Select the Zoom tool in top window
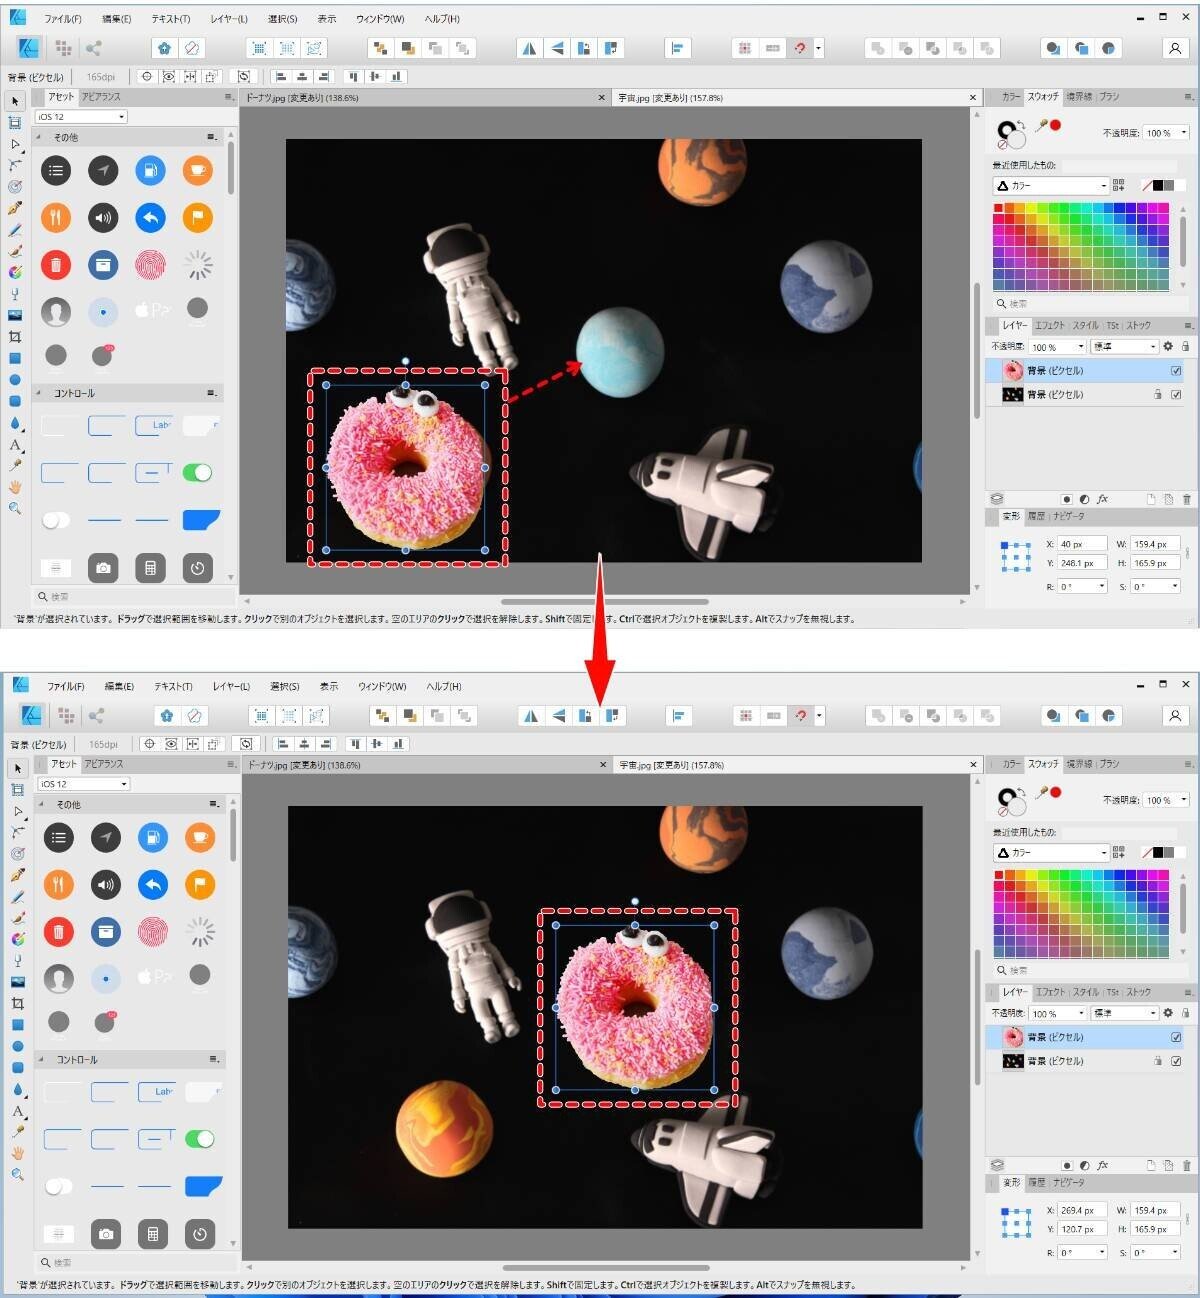This screenshot has height=1298, width=1200. click(x=15, y=508)
